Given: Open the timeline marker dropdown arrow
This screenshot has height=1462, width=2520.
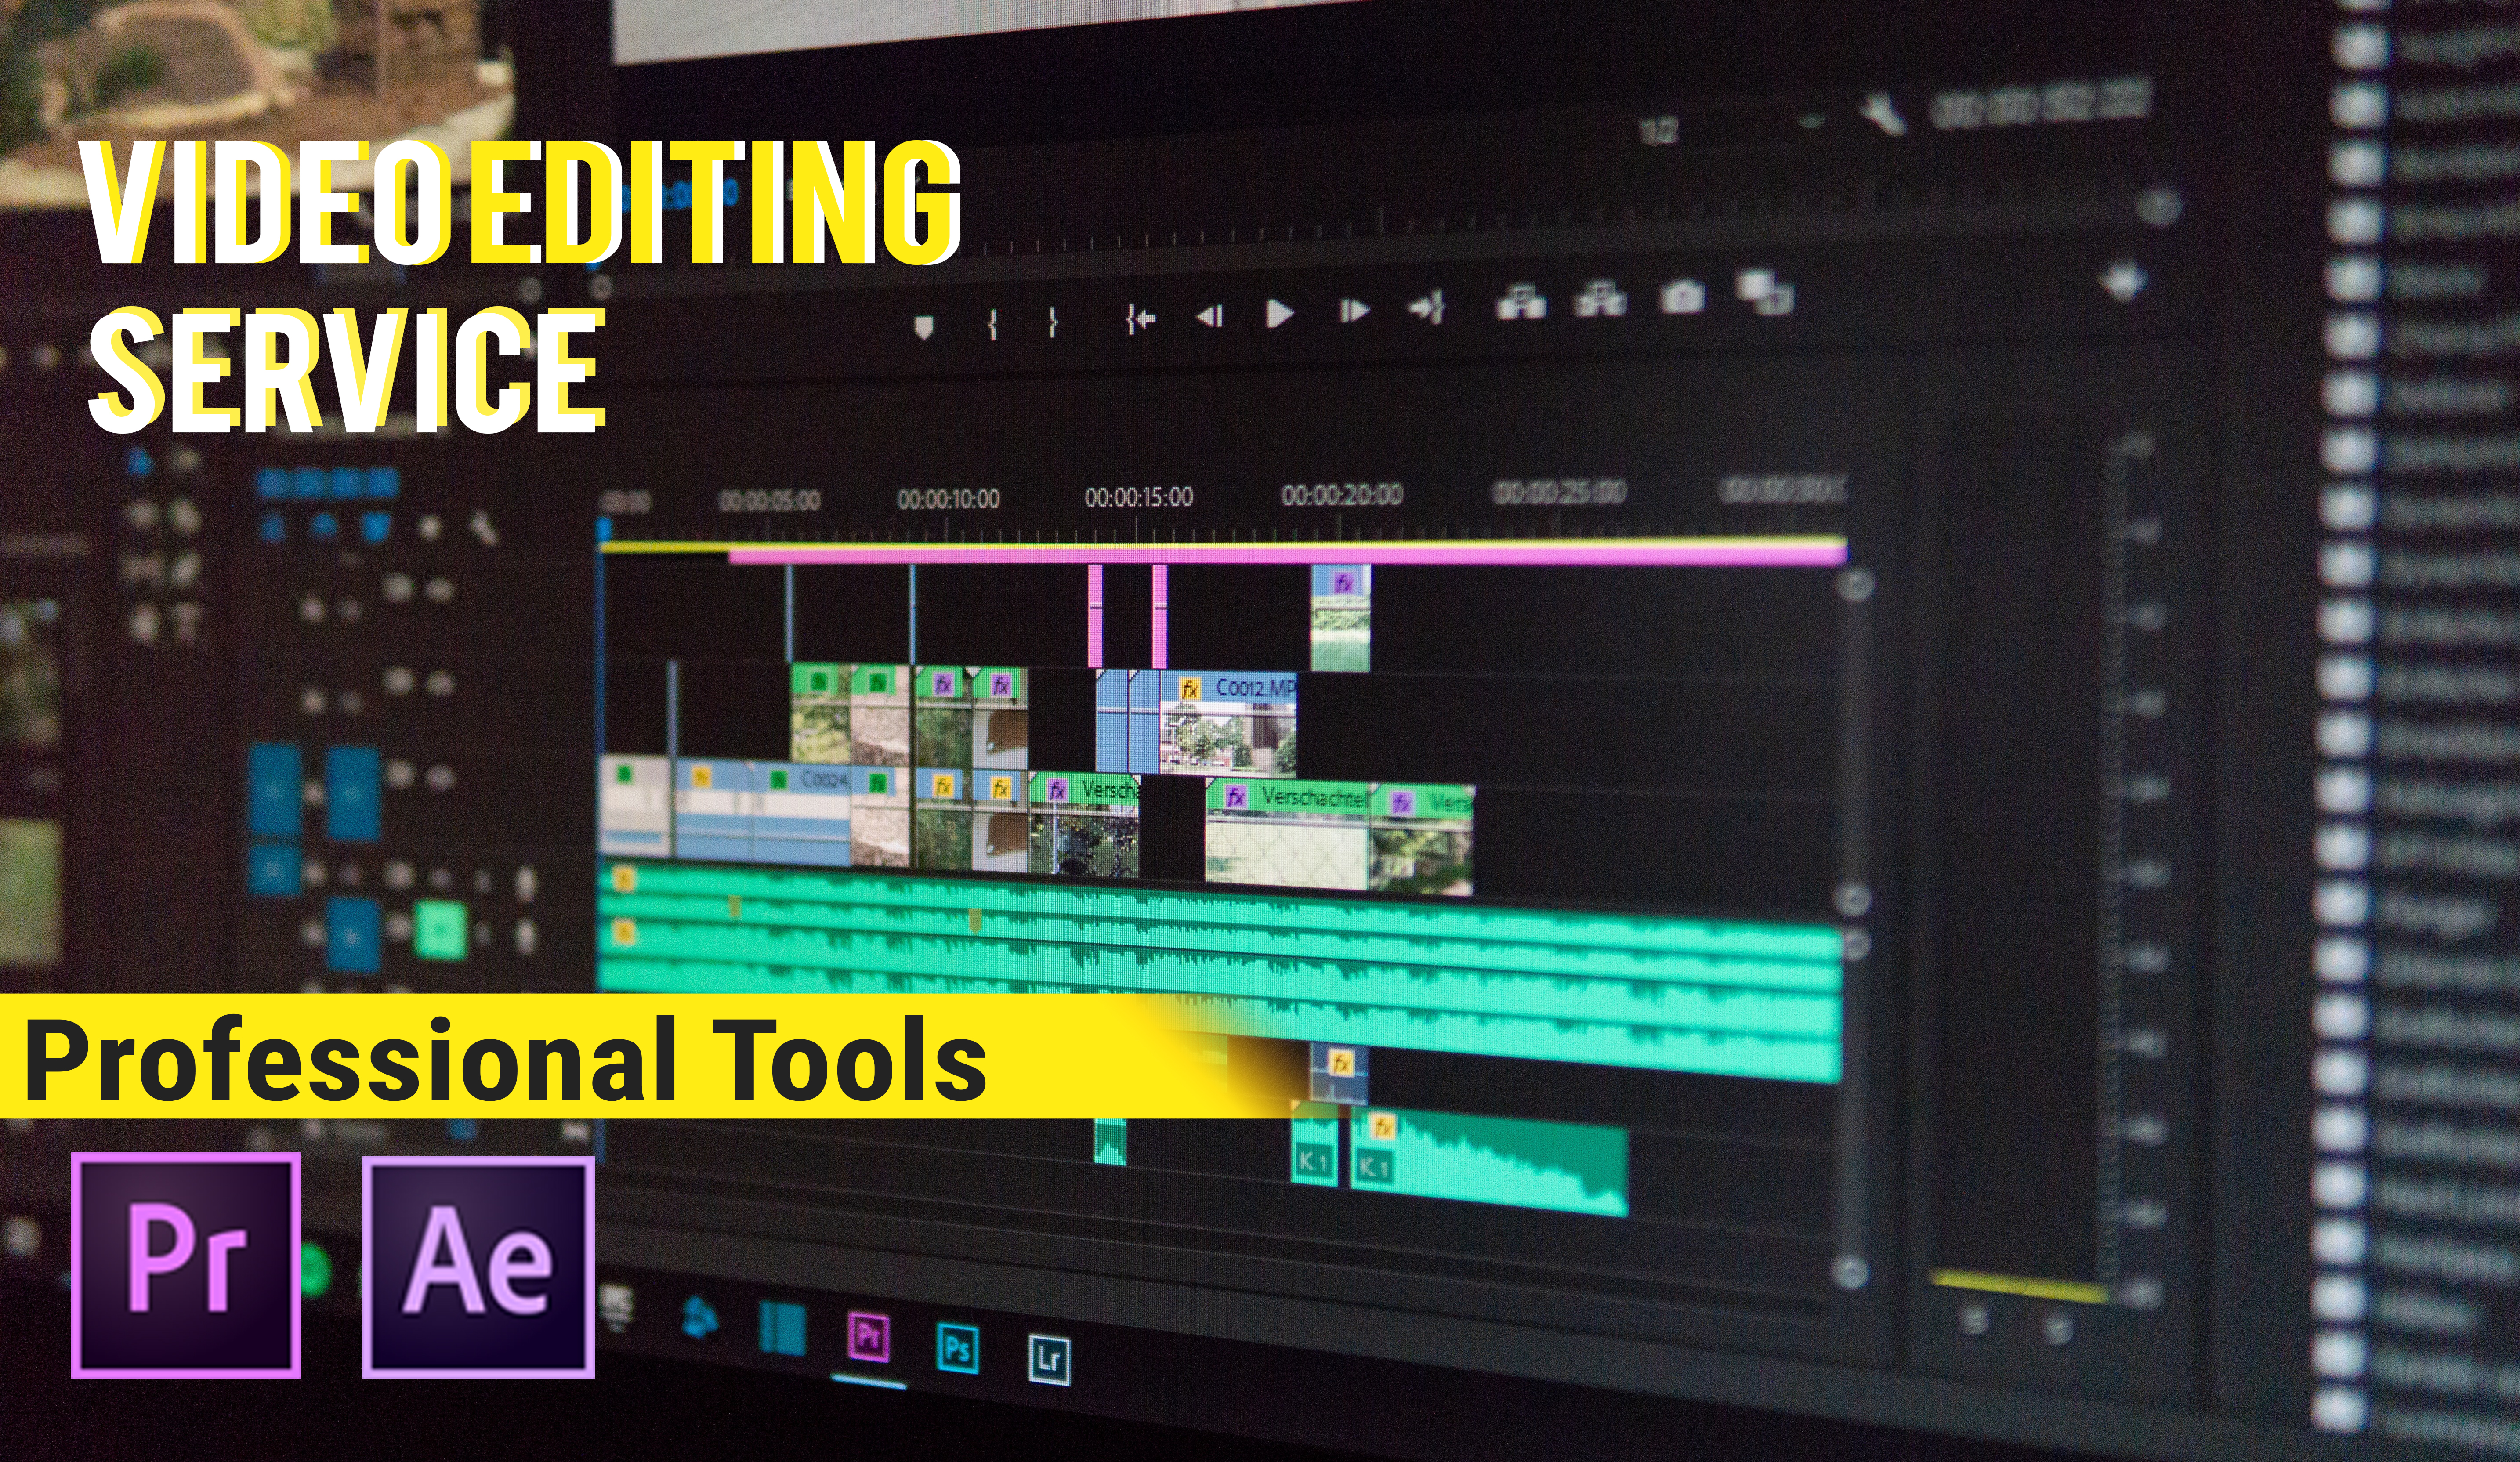Looking at the screenshot, I should tap(924, 324).
